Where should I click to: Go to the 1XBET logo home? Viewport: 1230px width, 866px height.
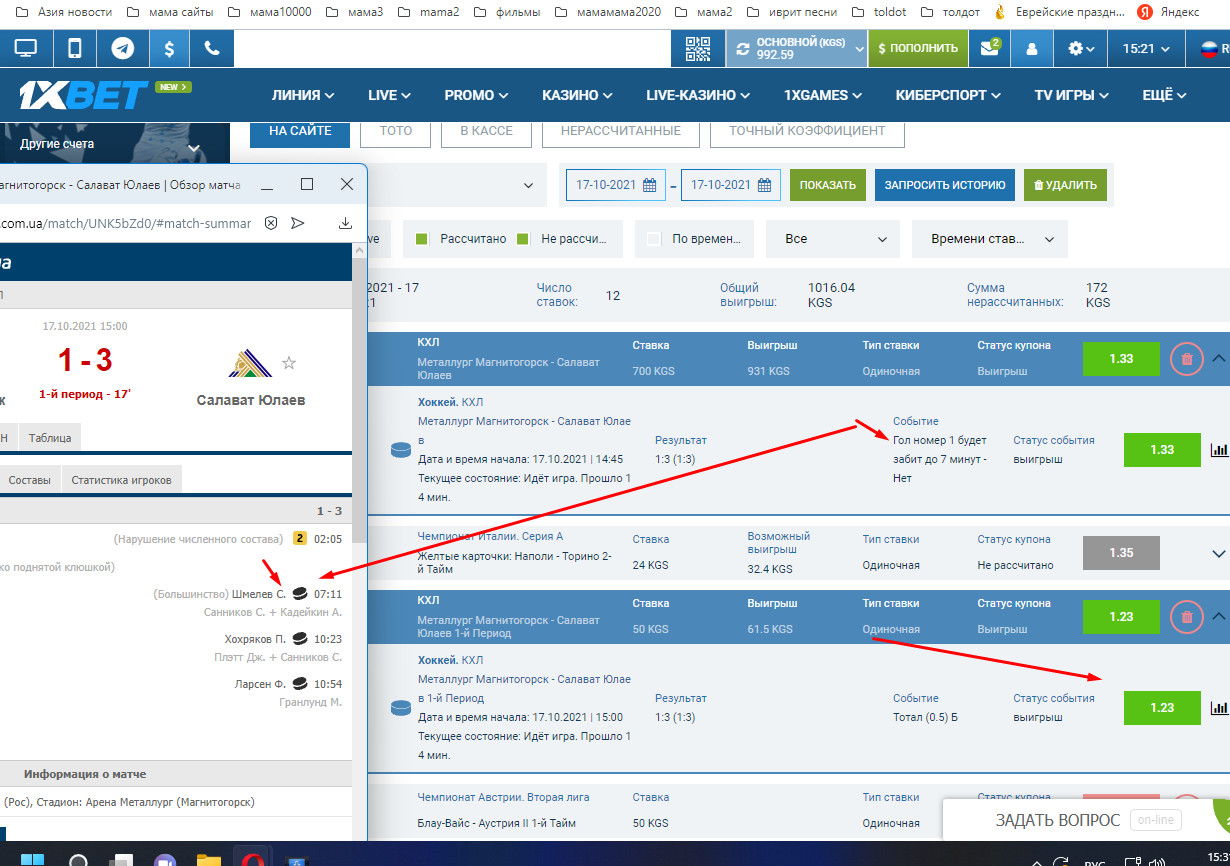[x=84, y=95]
